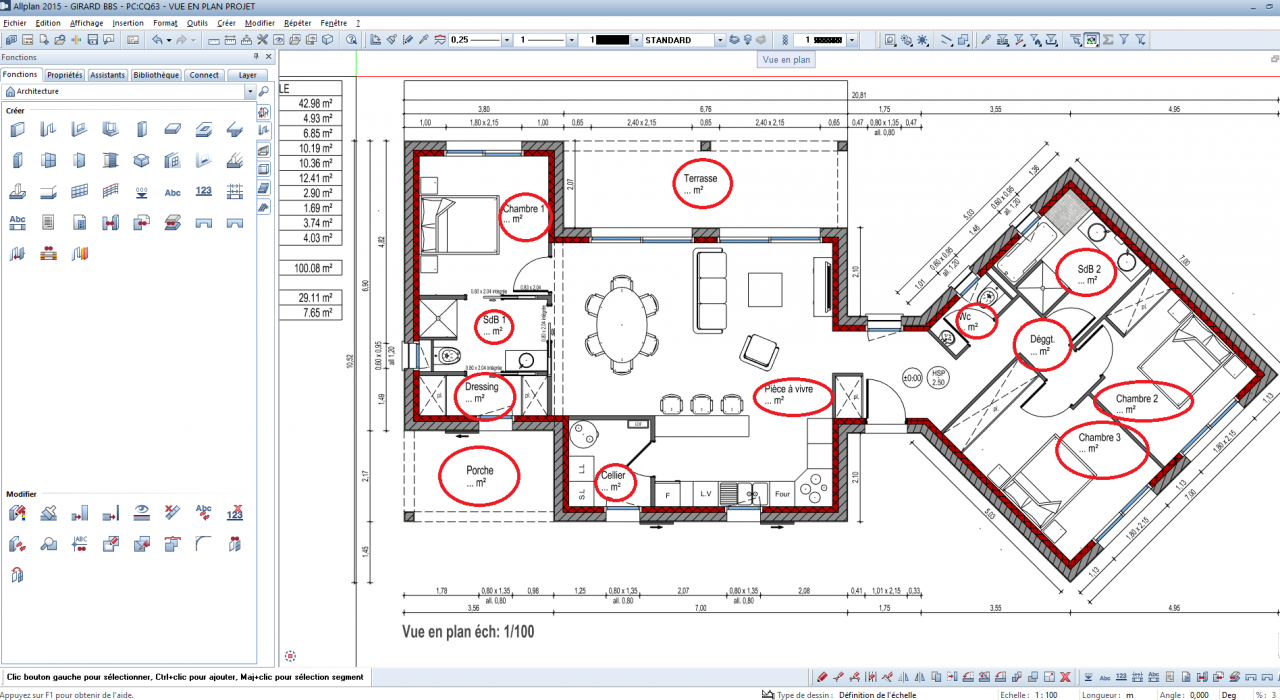Image resolution: width=1280 pixels, height=700 pixels.
Task: Click the magnifier icon in the Modifier section
Action: pyautogui.click(x=48, y=544)
